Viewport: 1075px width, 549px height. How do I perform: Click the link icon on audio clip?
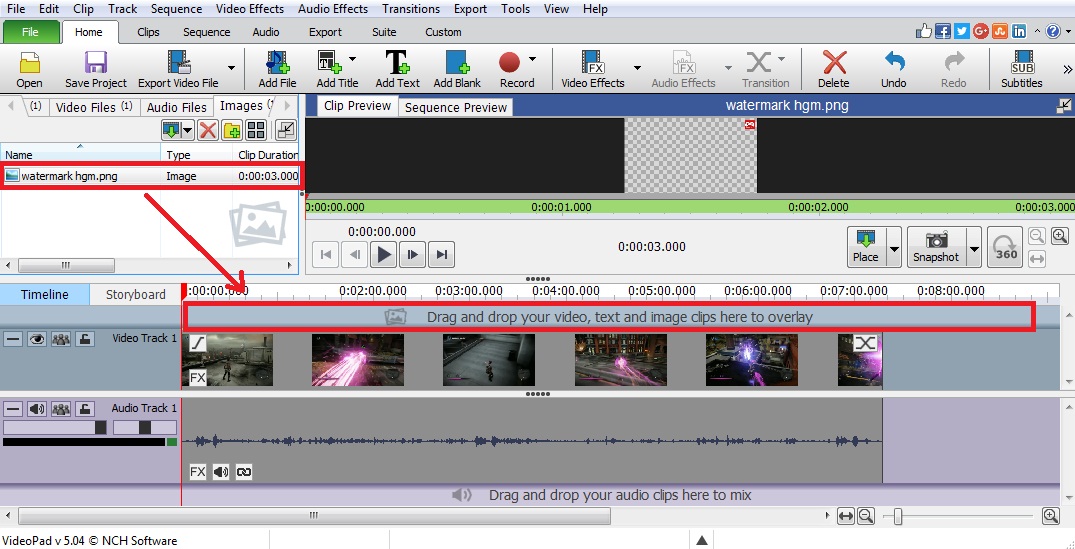click(243, 472)
